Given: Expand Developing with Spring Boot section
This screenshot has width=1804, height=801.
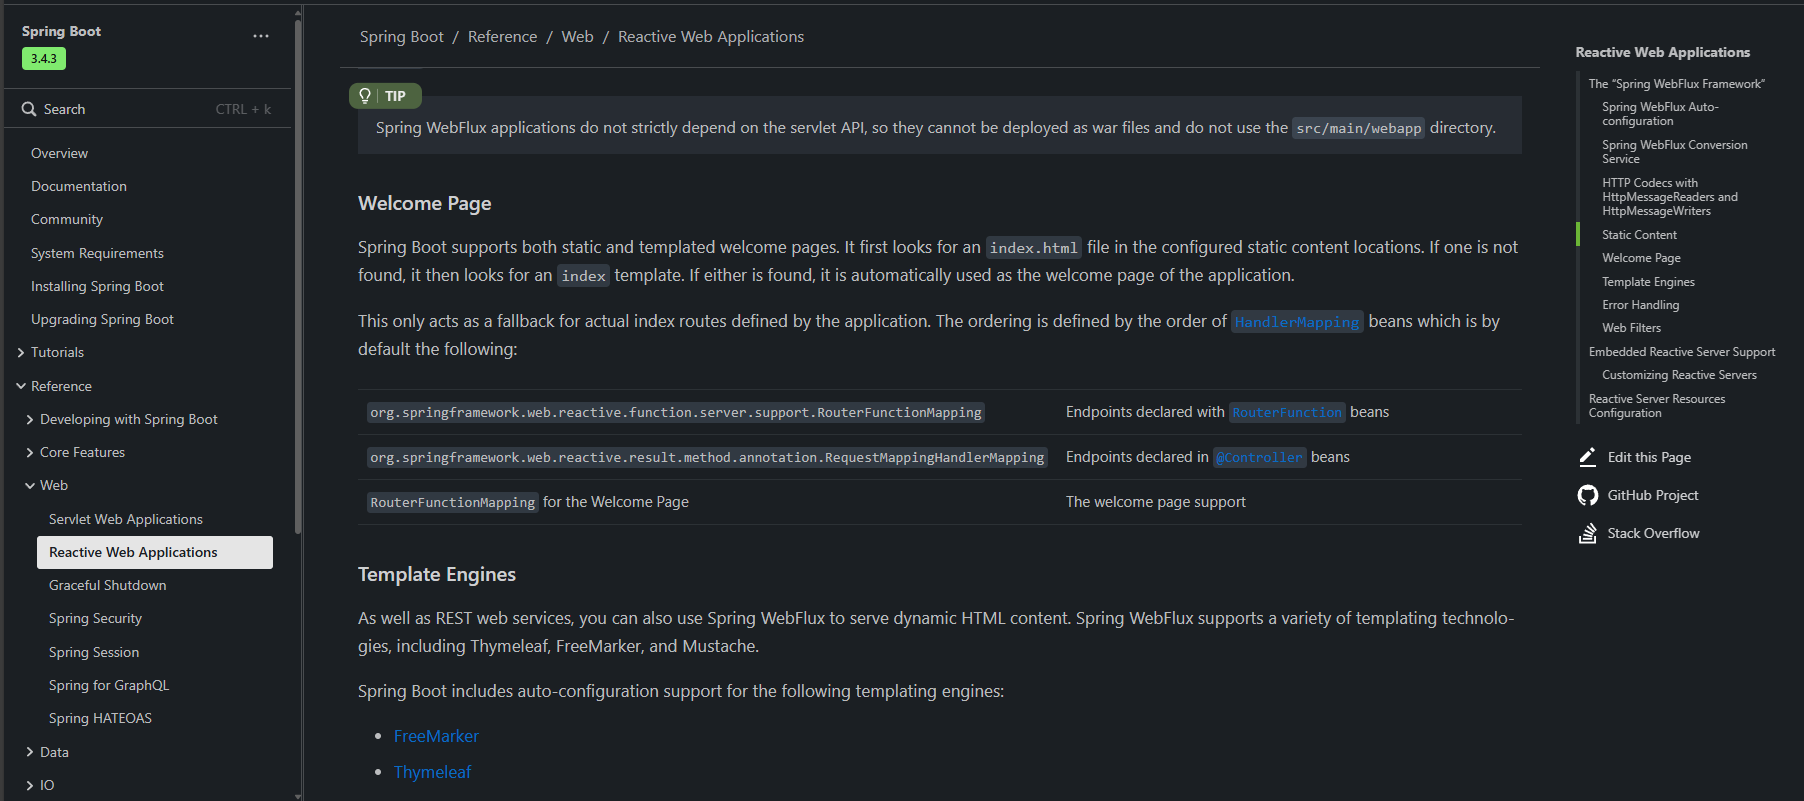Looking at the screenshot, I should pyautogui.click(x=30, y=420).
